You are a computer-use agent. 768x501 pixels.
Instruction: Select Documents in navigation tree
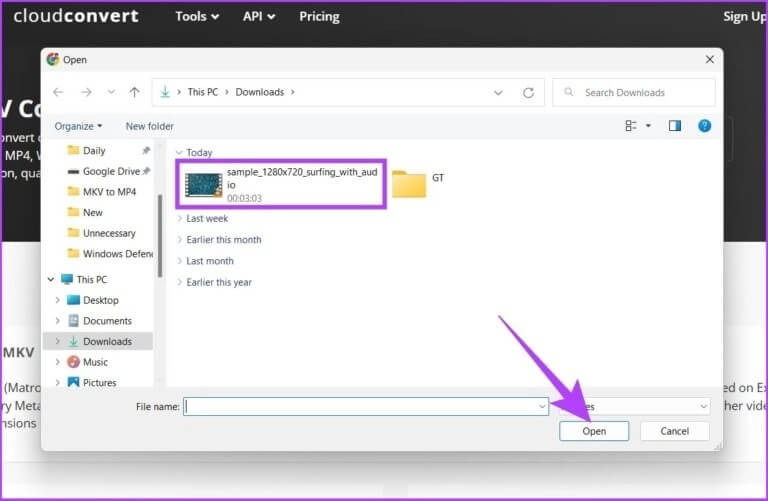107,321
